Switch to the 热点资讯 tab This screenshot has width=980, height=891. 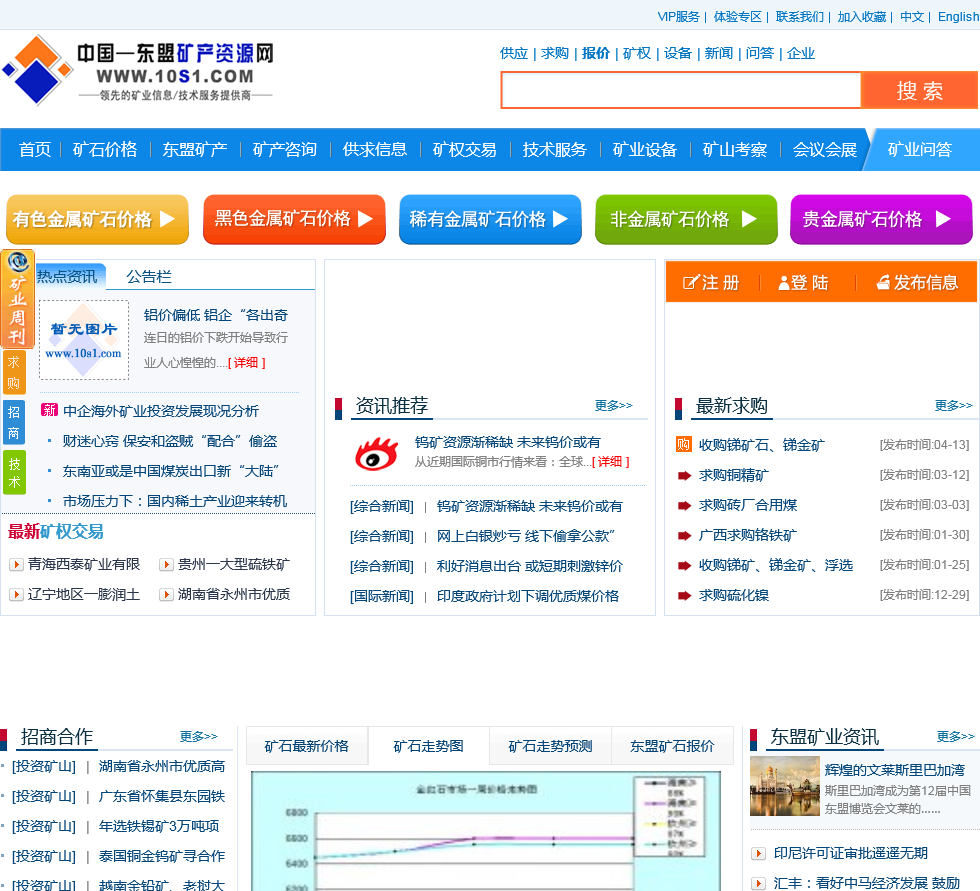69,276
